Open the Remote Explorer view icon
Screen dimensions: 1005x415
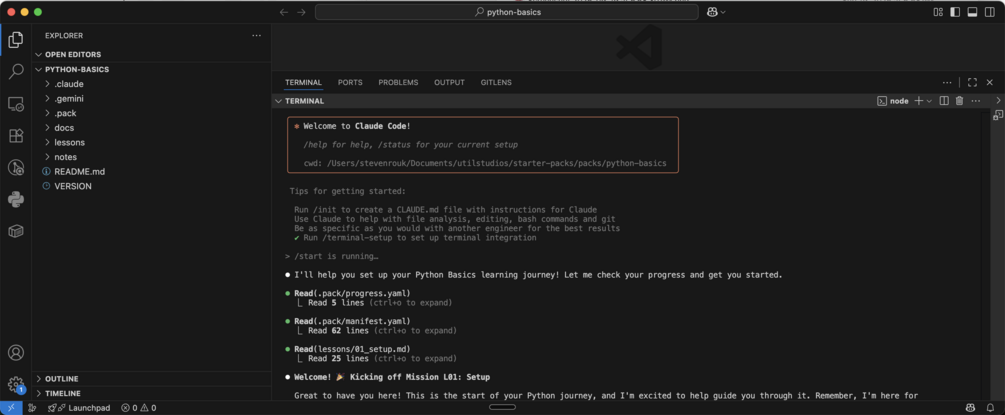[x=15, y=104]
